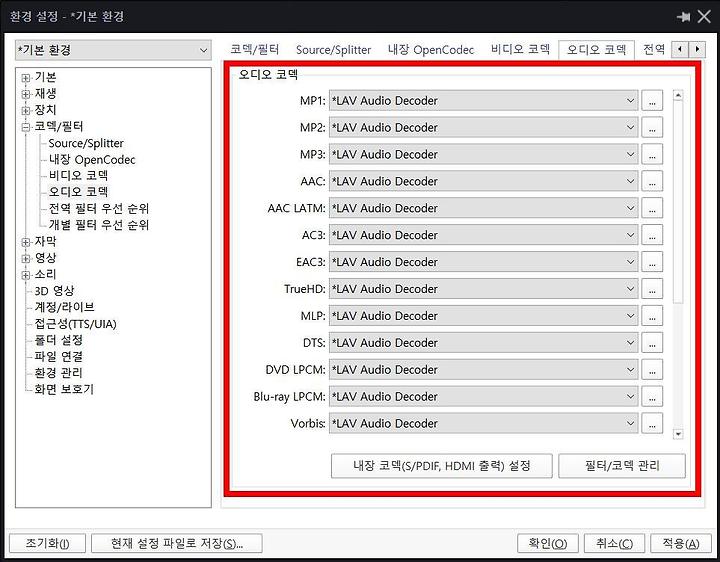Switch to the 내장 OpenCodec tab
The image size is (720, 562).
point(431,50)
